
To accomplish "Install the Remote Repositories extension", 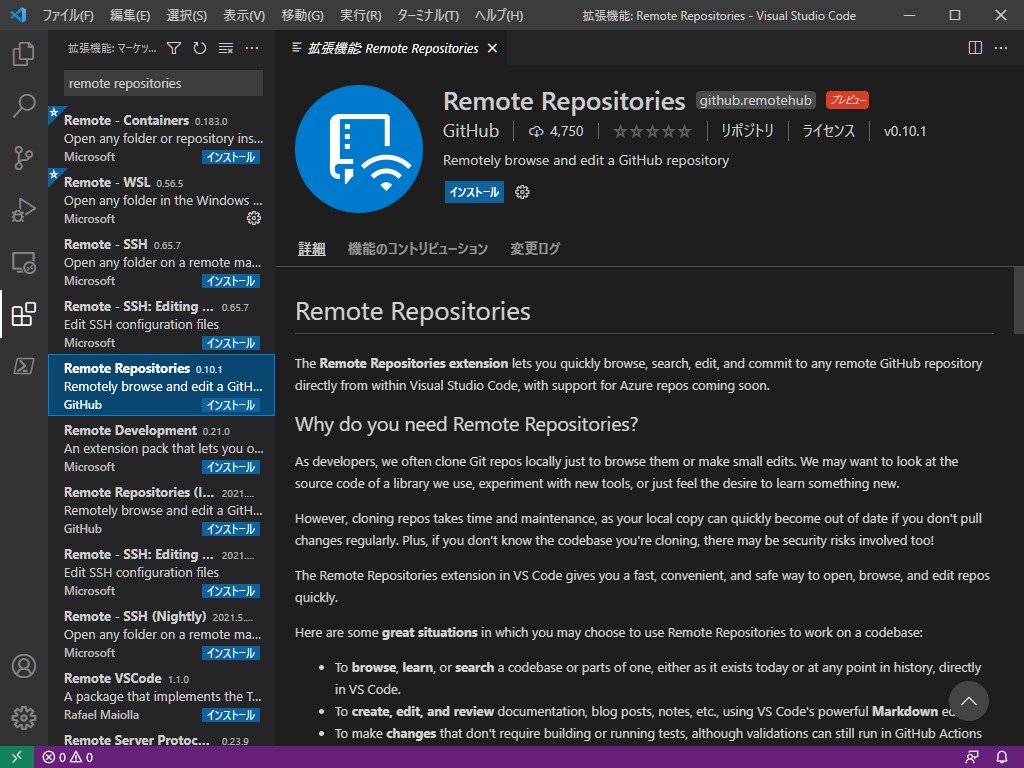I will click(x=473, y=192).
